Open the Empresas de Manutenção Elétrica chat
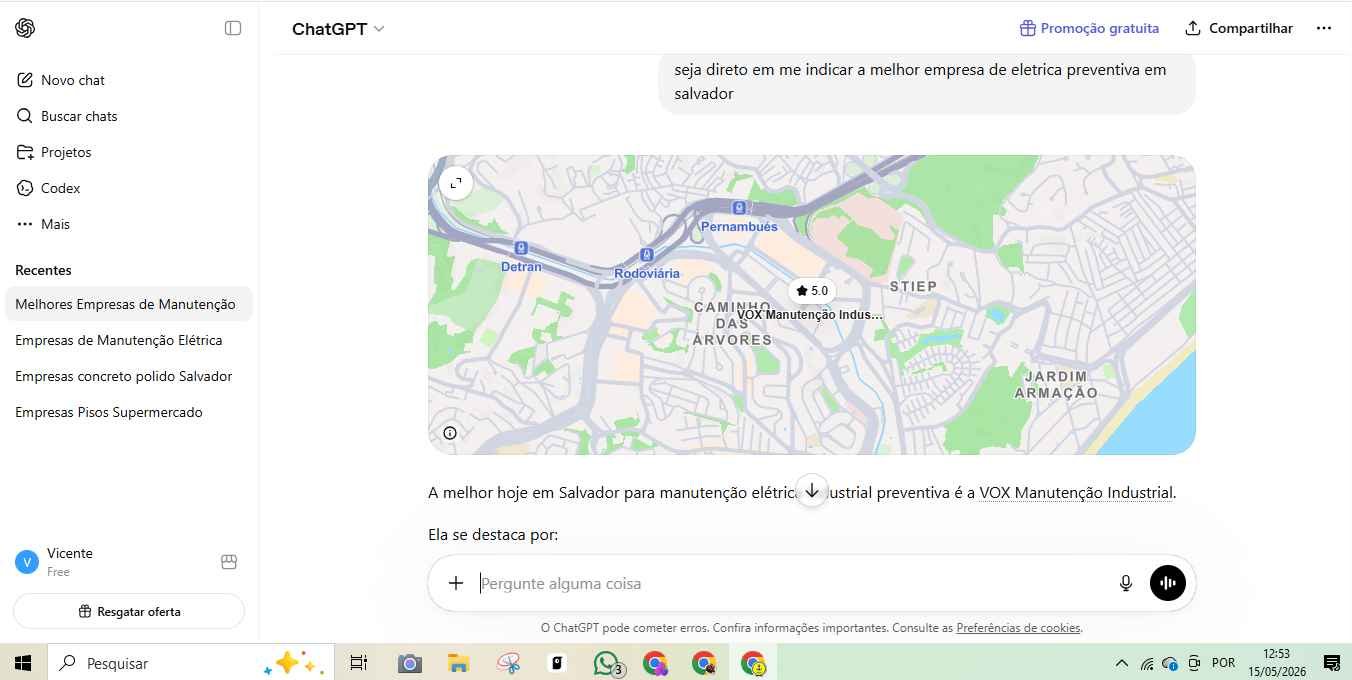This screenshot has height=680, width=1352. [129, 340]
